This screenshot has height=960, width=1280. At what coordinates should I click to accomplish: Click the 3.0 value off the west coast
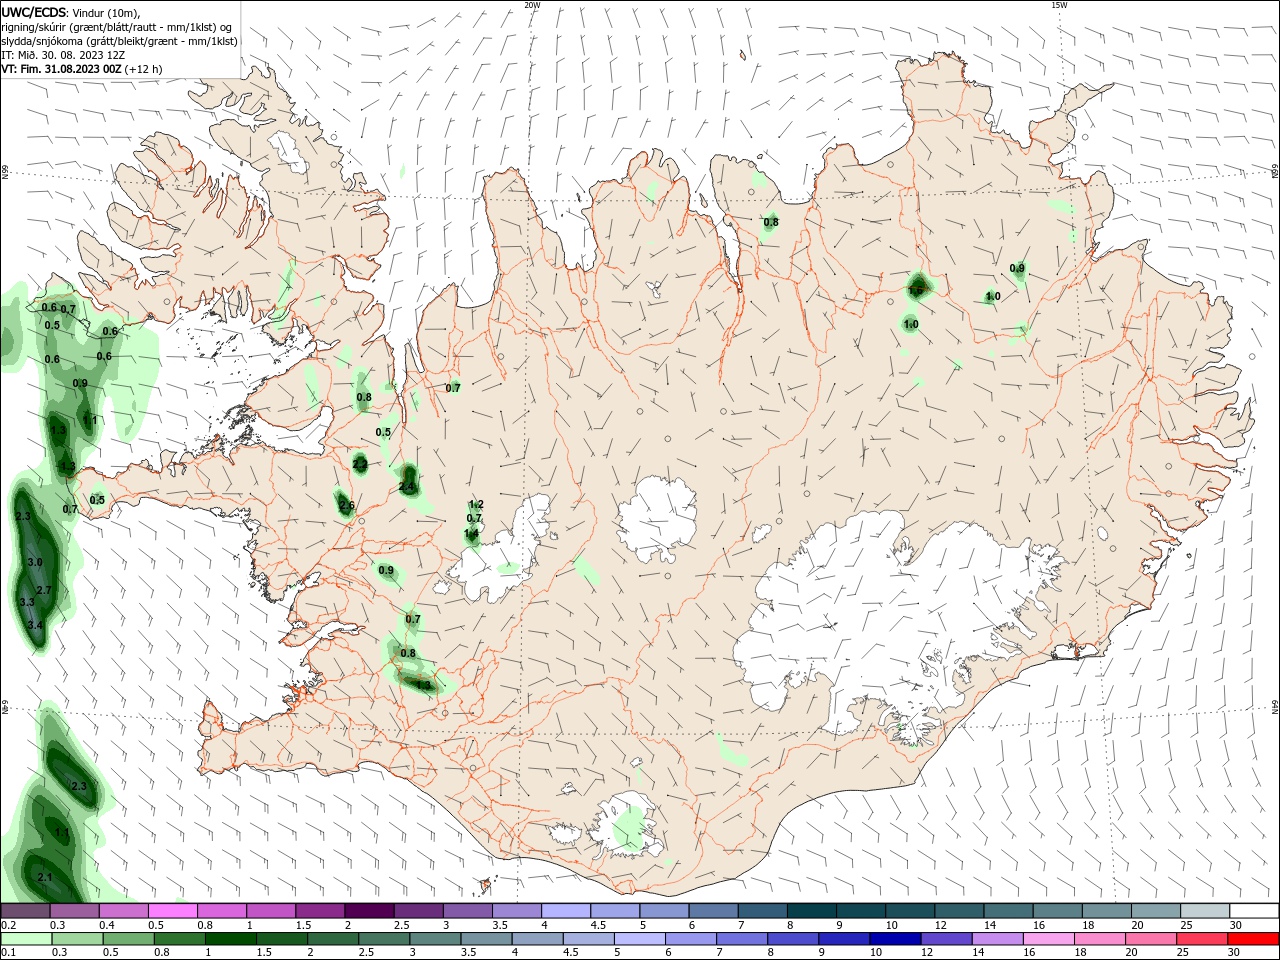pos(35,563)
